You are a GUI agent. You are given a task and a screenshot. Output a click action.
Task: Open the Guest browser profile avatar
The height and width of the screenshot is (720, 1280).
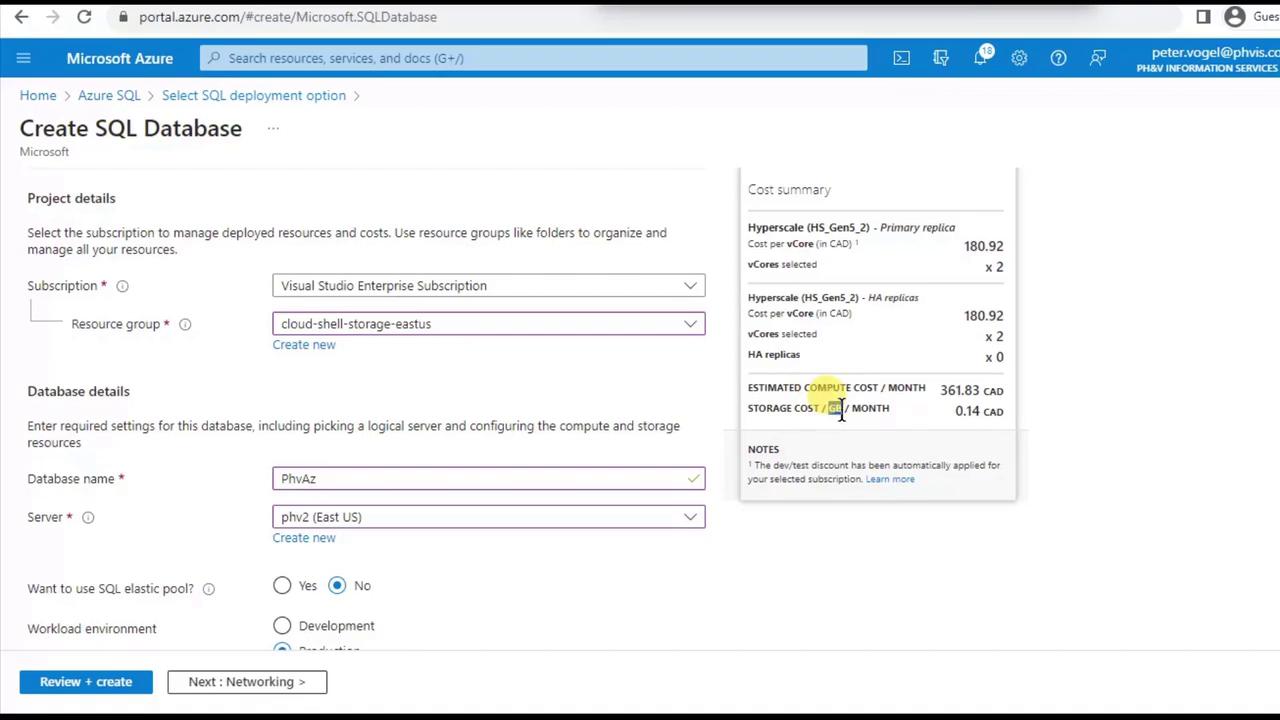[1235, 17]
